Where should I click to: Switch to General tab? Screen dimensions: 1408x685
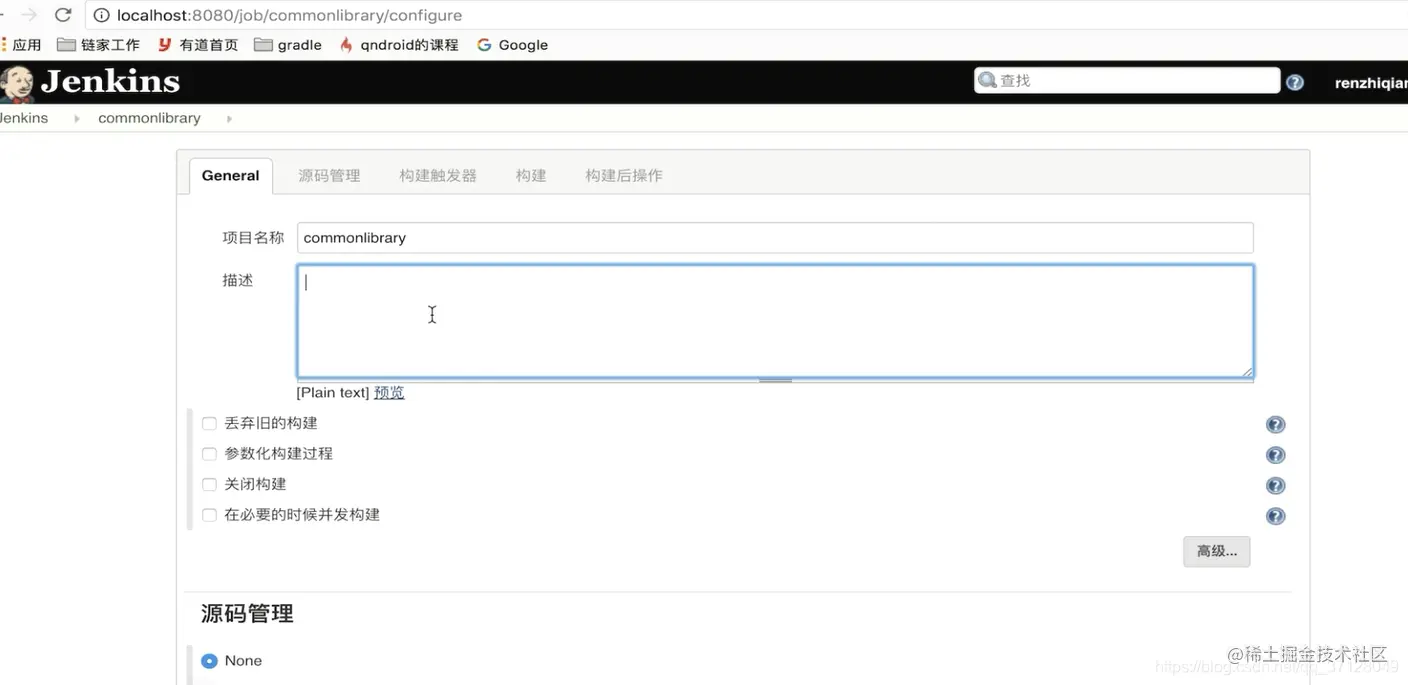230,176
